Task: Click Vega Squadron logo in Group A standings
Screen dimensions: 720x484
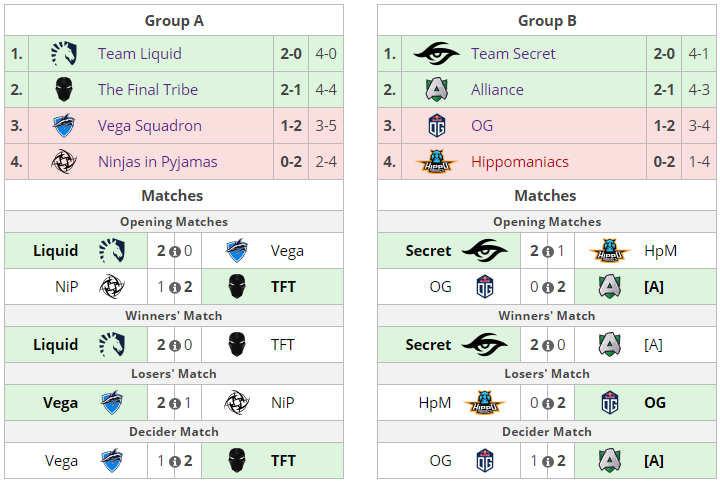Action: (65, 126)
